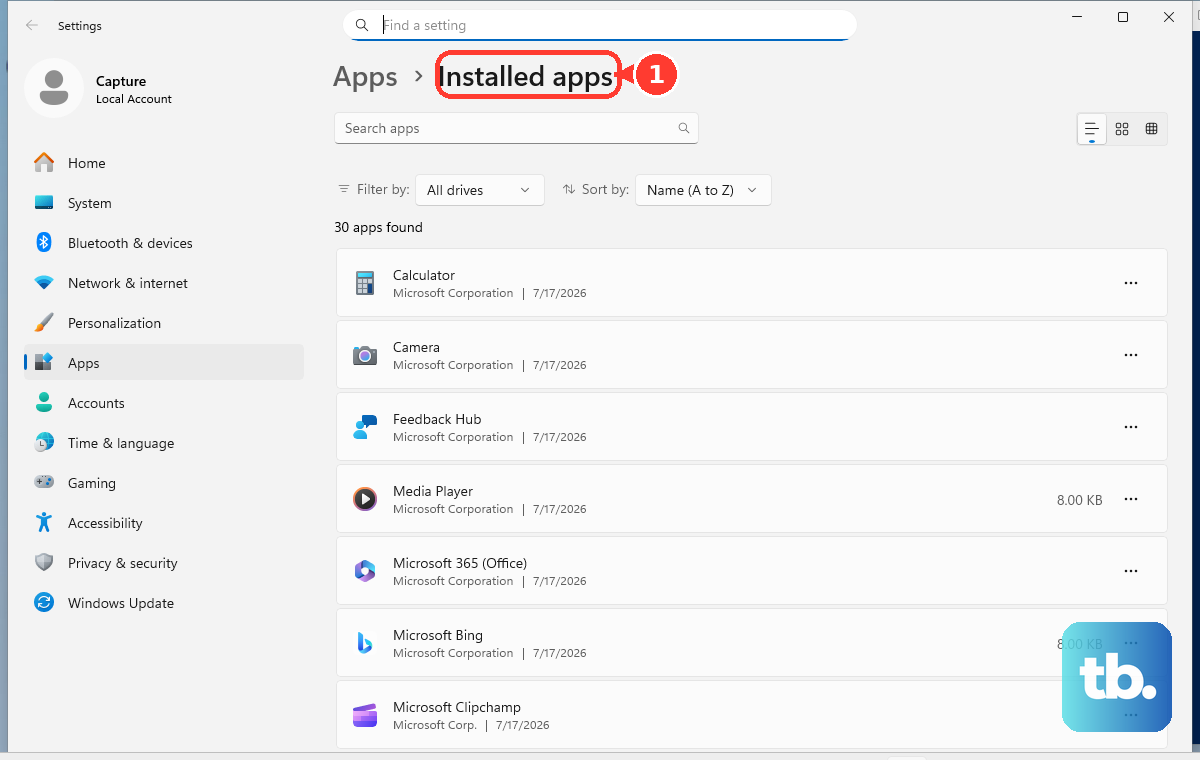Open the Gaming settings
Image resolution: width=1200 pixels, height=760 pixels.
click(x=164, y=483)
